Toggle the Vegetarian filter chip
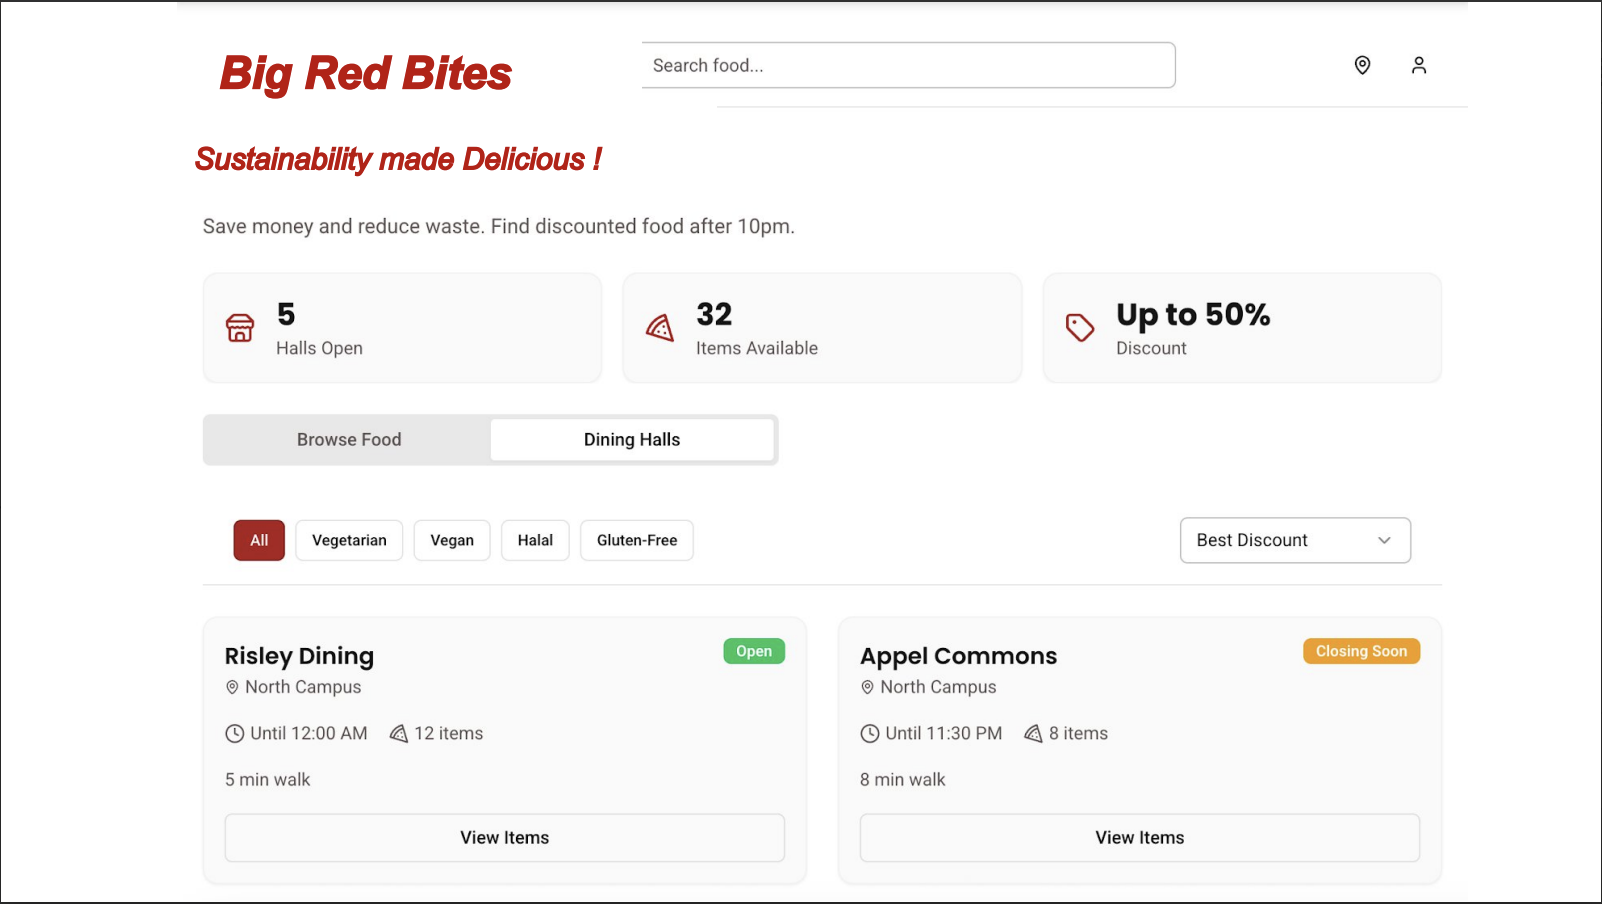This screenshot has width=1602, height=904. 349,541
